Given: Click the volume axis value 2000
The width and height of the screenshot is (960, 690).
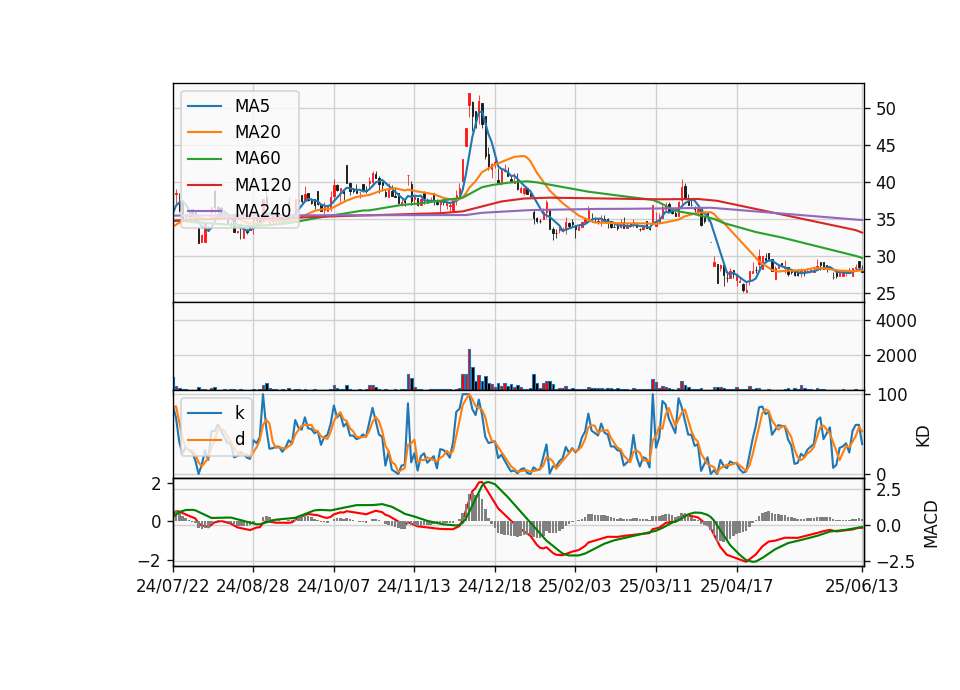Looking at the screenshot, I should (896, 356).
